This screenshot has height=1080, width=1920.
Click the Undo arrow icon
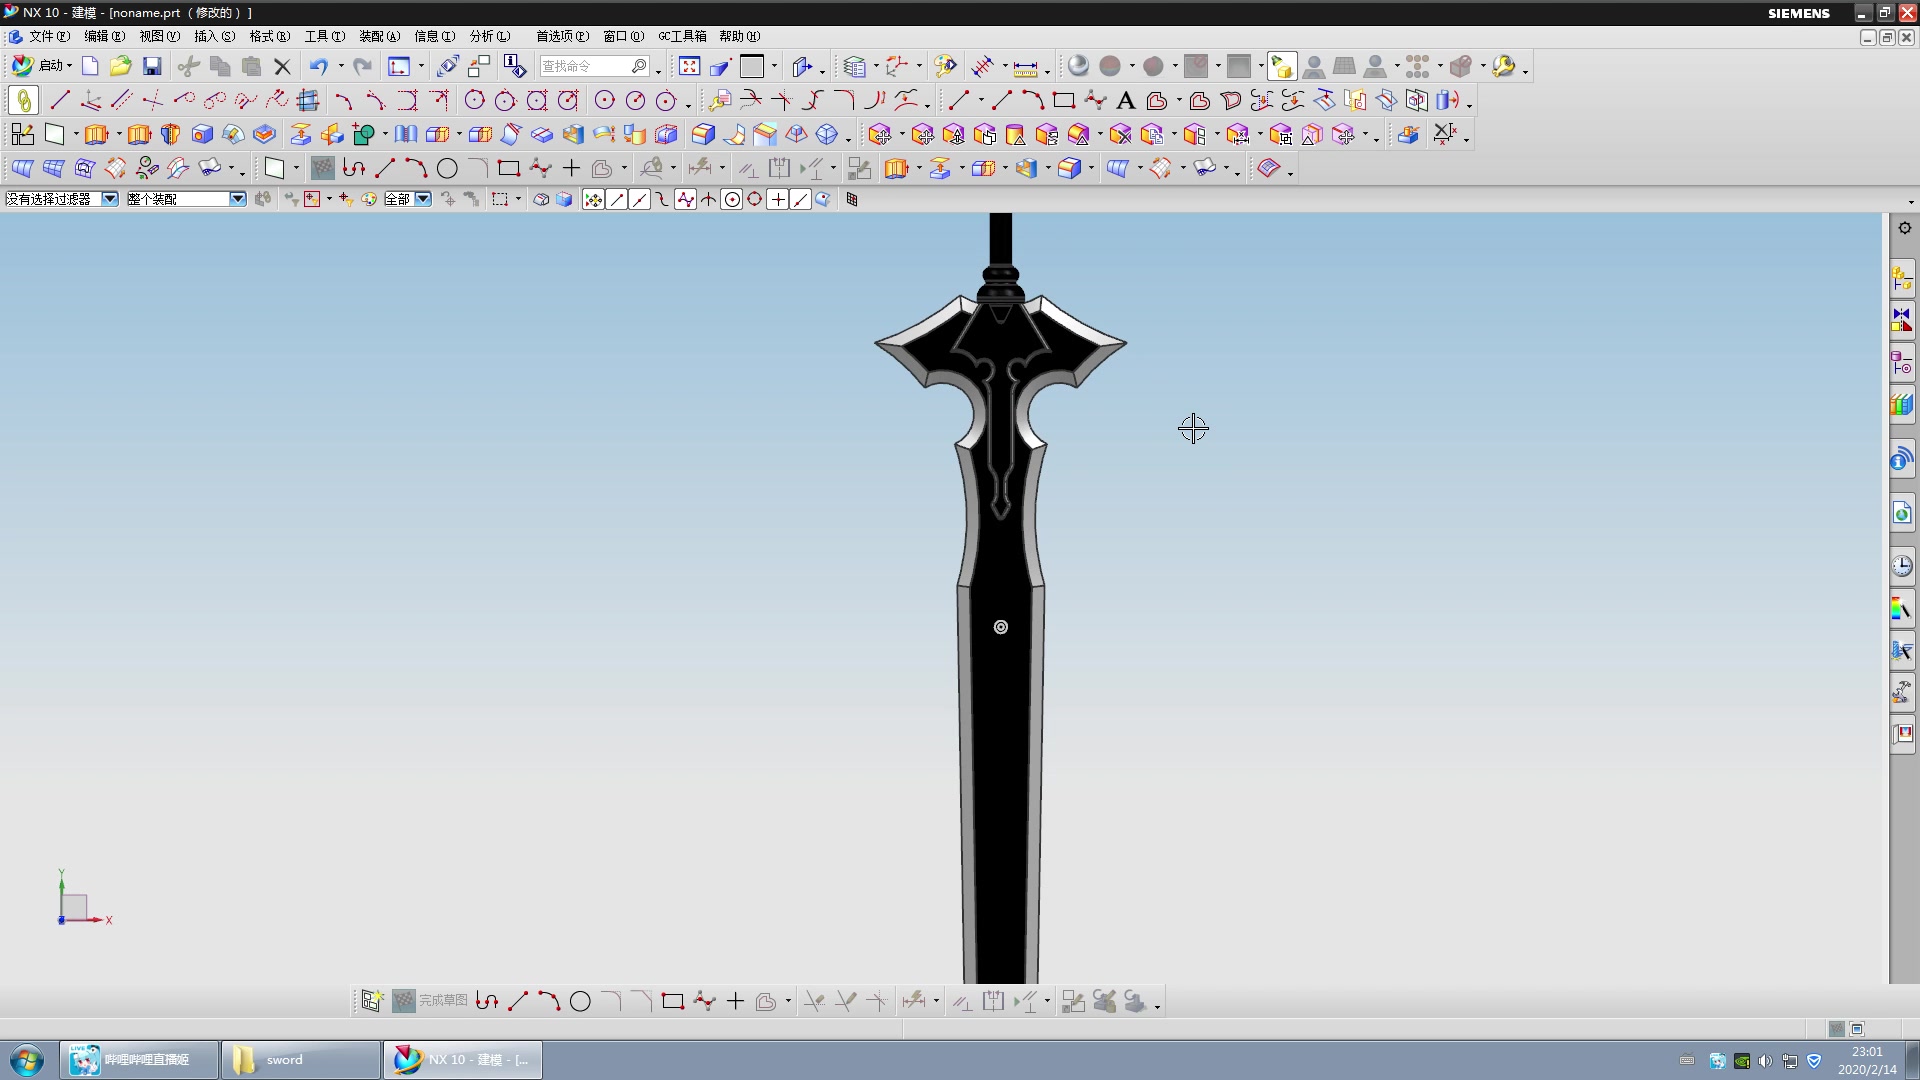(318, 66)
